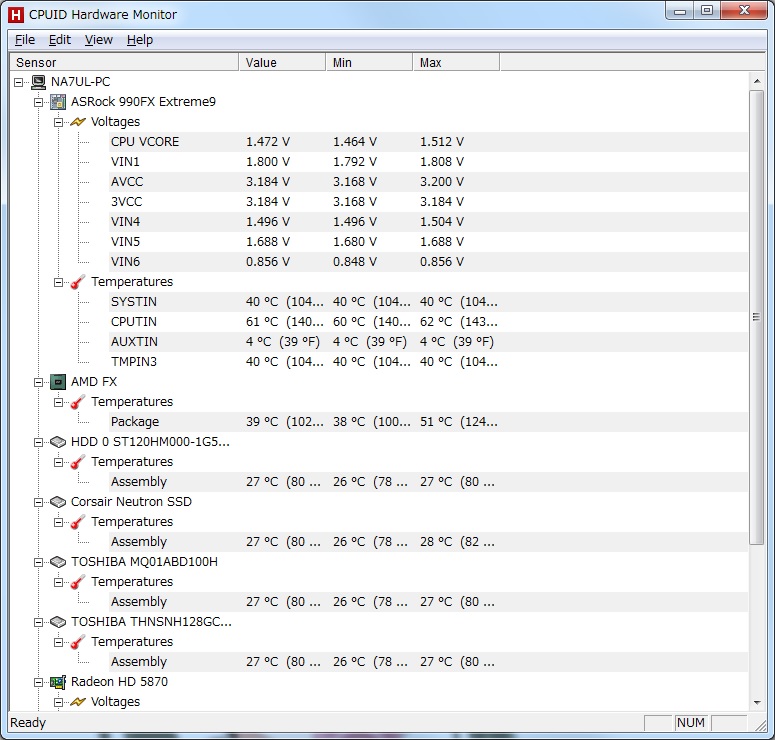Collapse the HDD 0 ST120HM000 node
This screenshot has height=740, width=775.
[39, 442]
